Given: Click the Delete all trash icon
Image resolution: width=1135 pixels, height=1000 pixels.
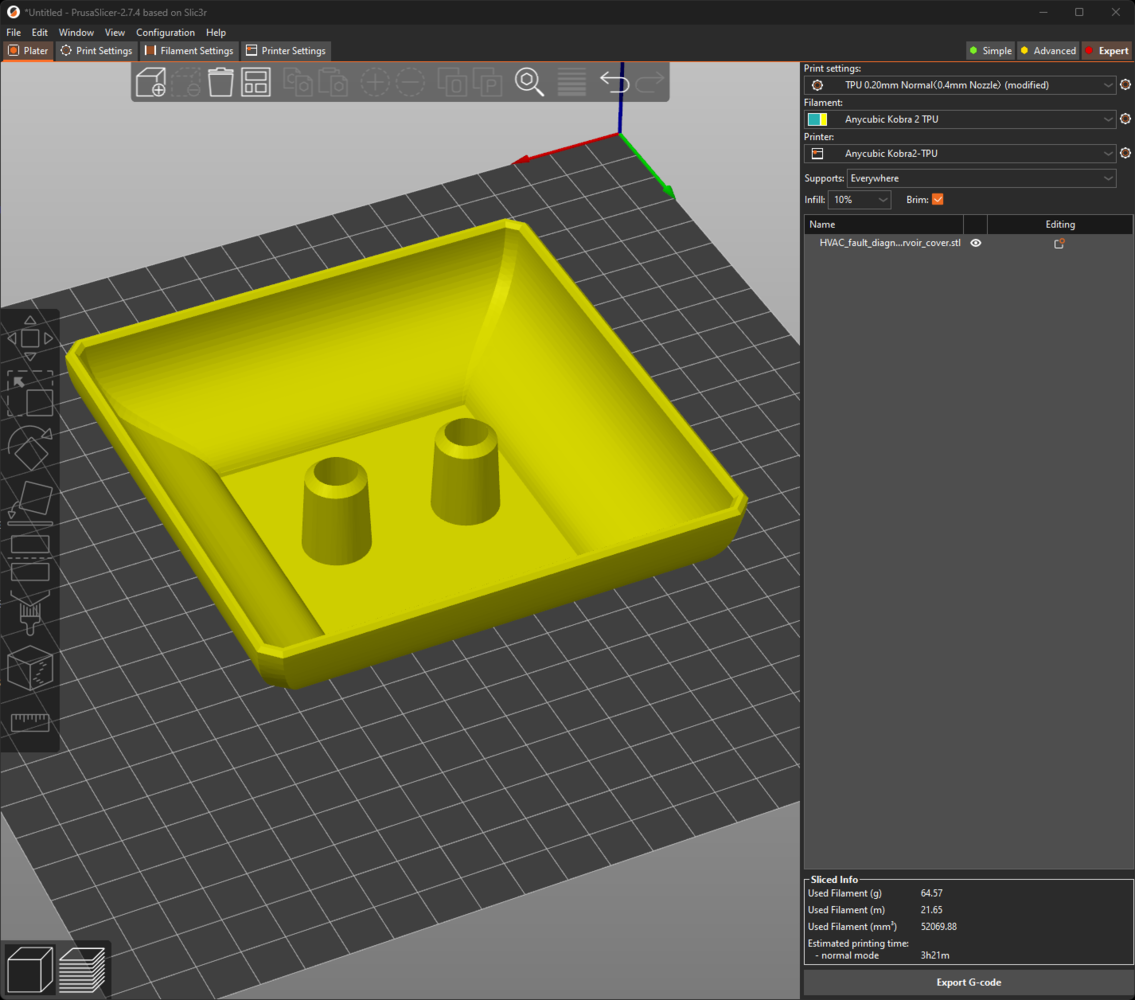Looking at the screenshot, I should pos(220,82).
